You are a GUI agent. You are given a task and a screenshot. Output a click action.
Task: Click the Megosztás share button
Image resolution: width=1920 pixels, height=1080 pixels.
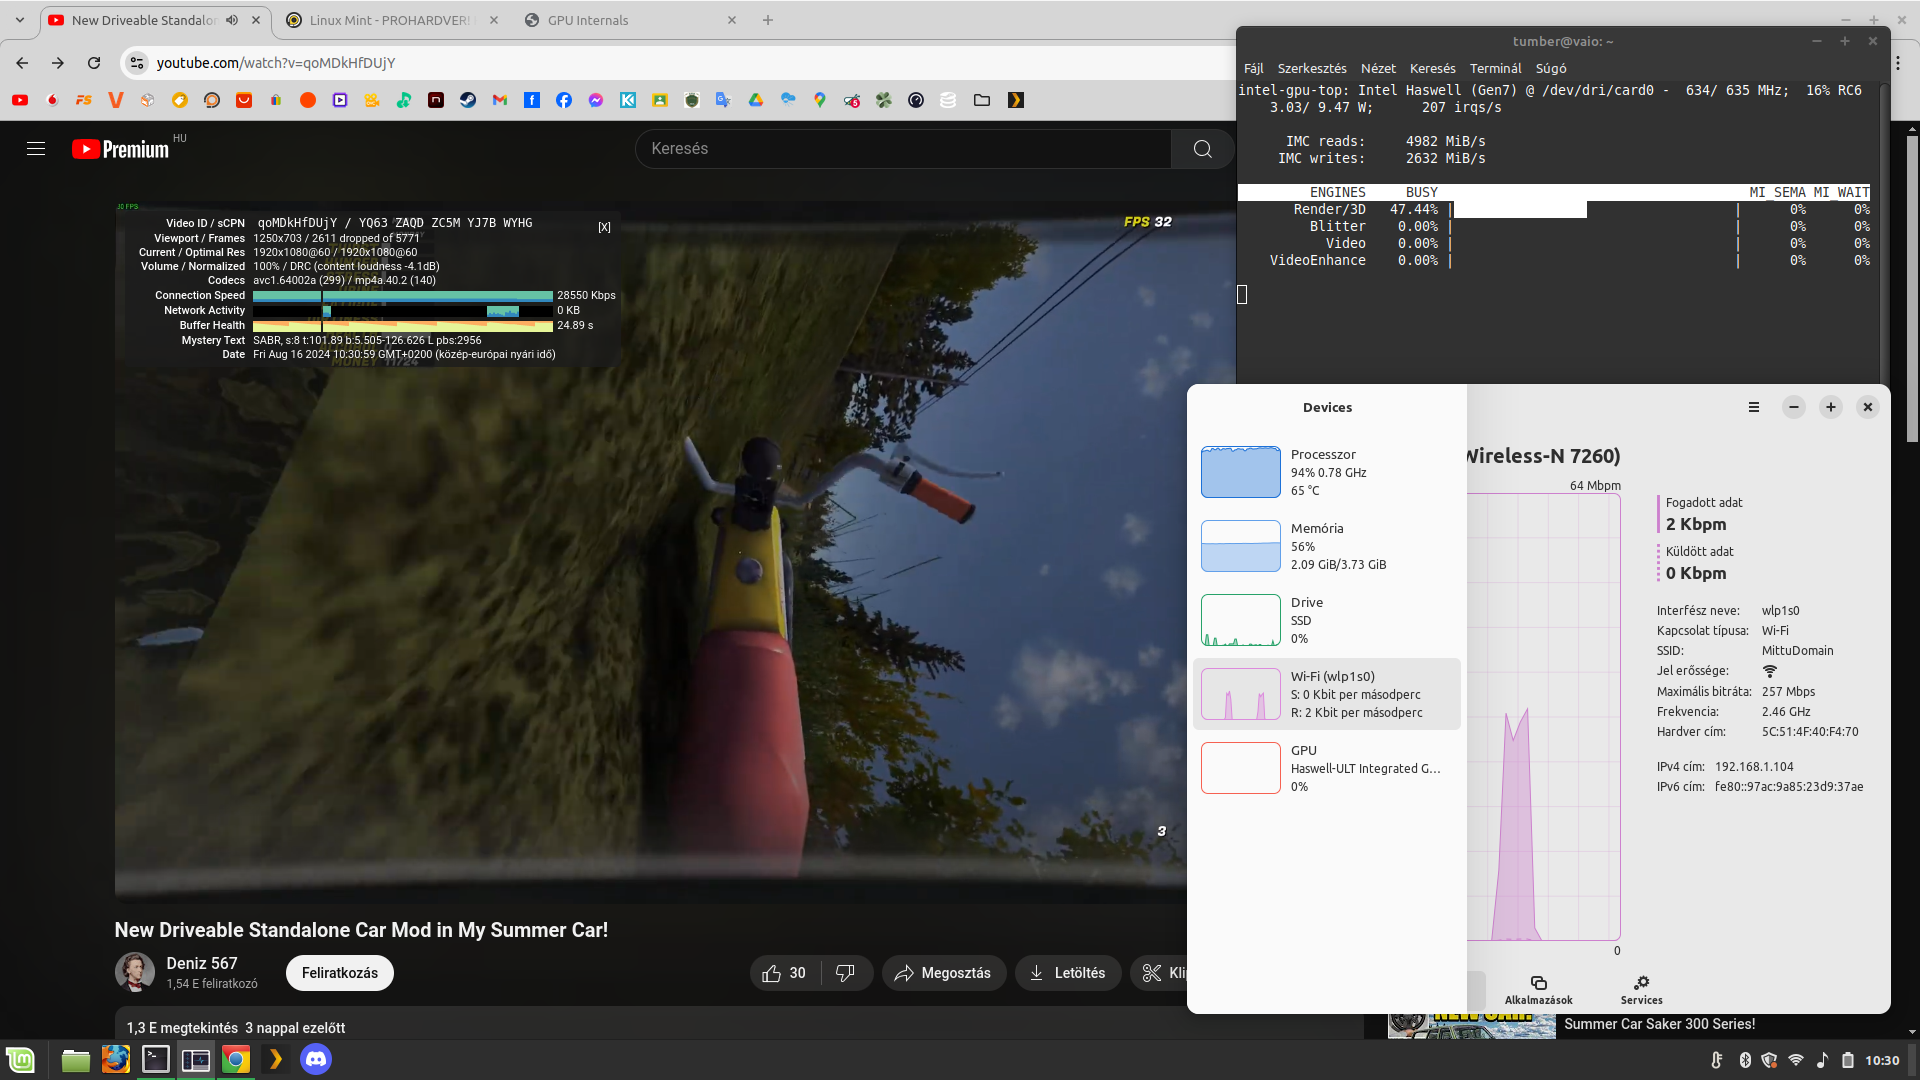tap(943, 973)
